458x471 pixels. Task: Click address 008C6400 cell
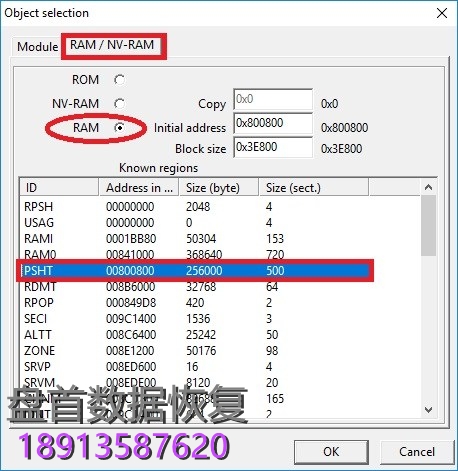(x=131, y=335)
